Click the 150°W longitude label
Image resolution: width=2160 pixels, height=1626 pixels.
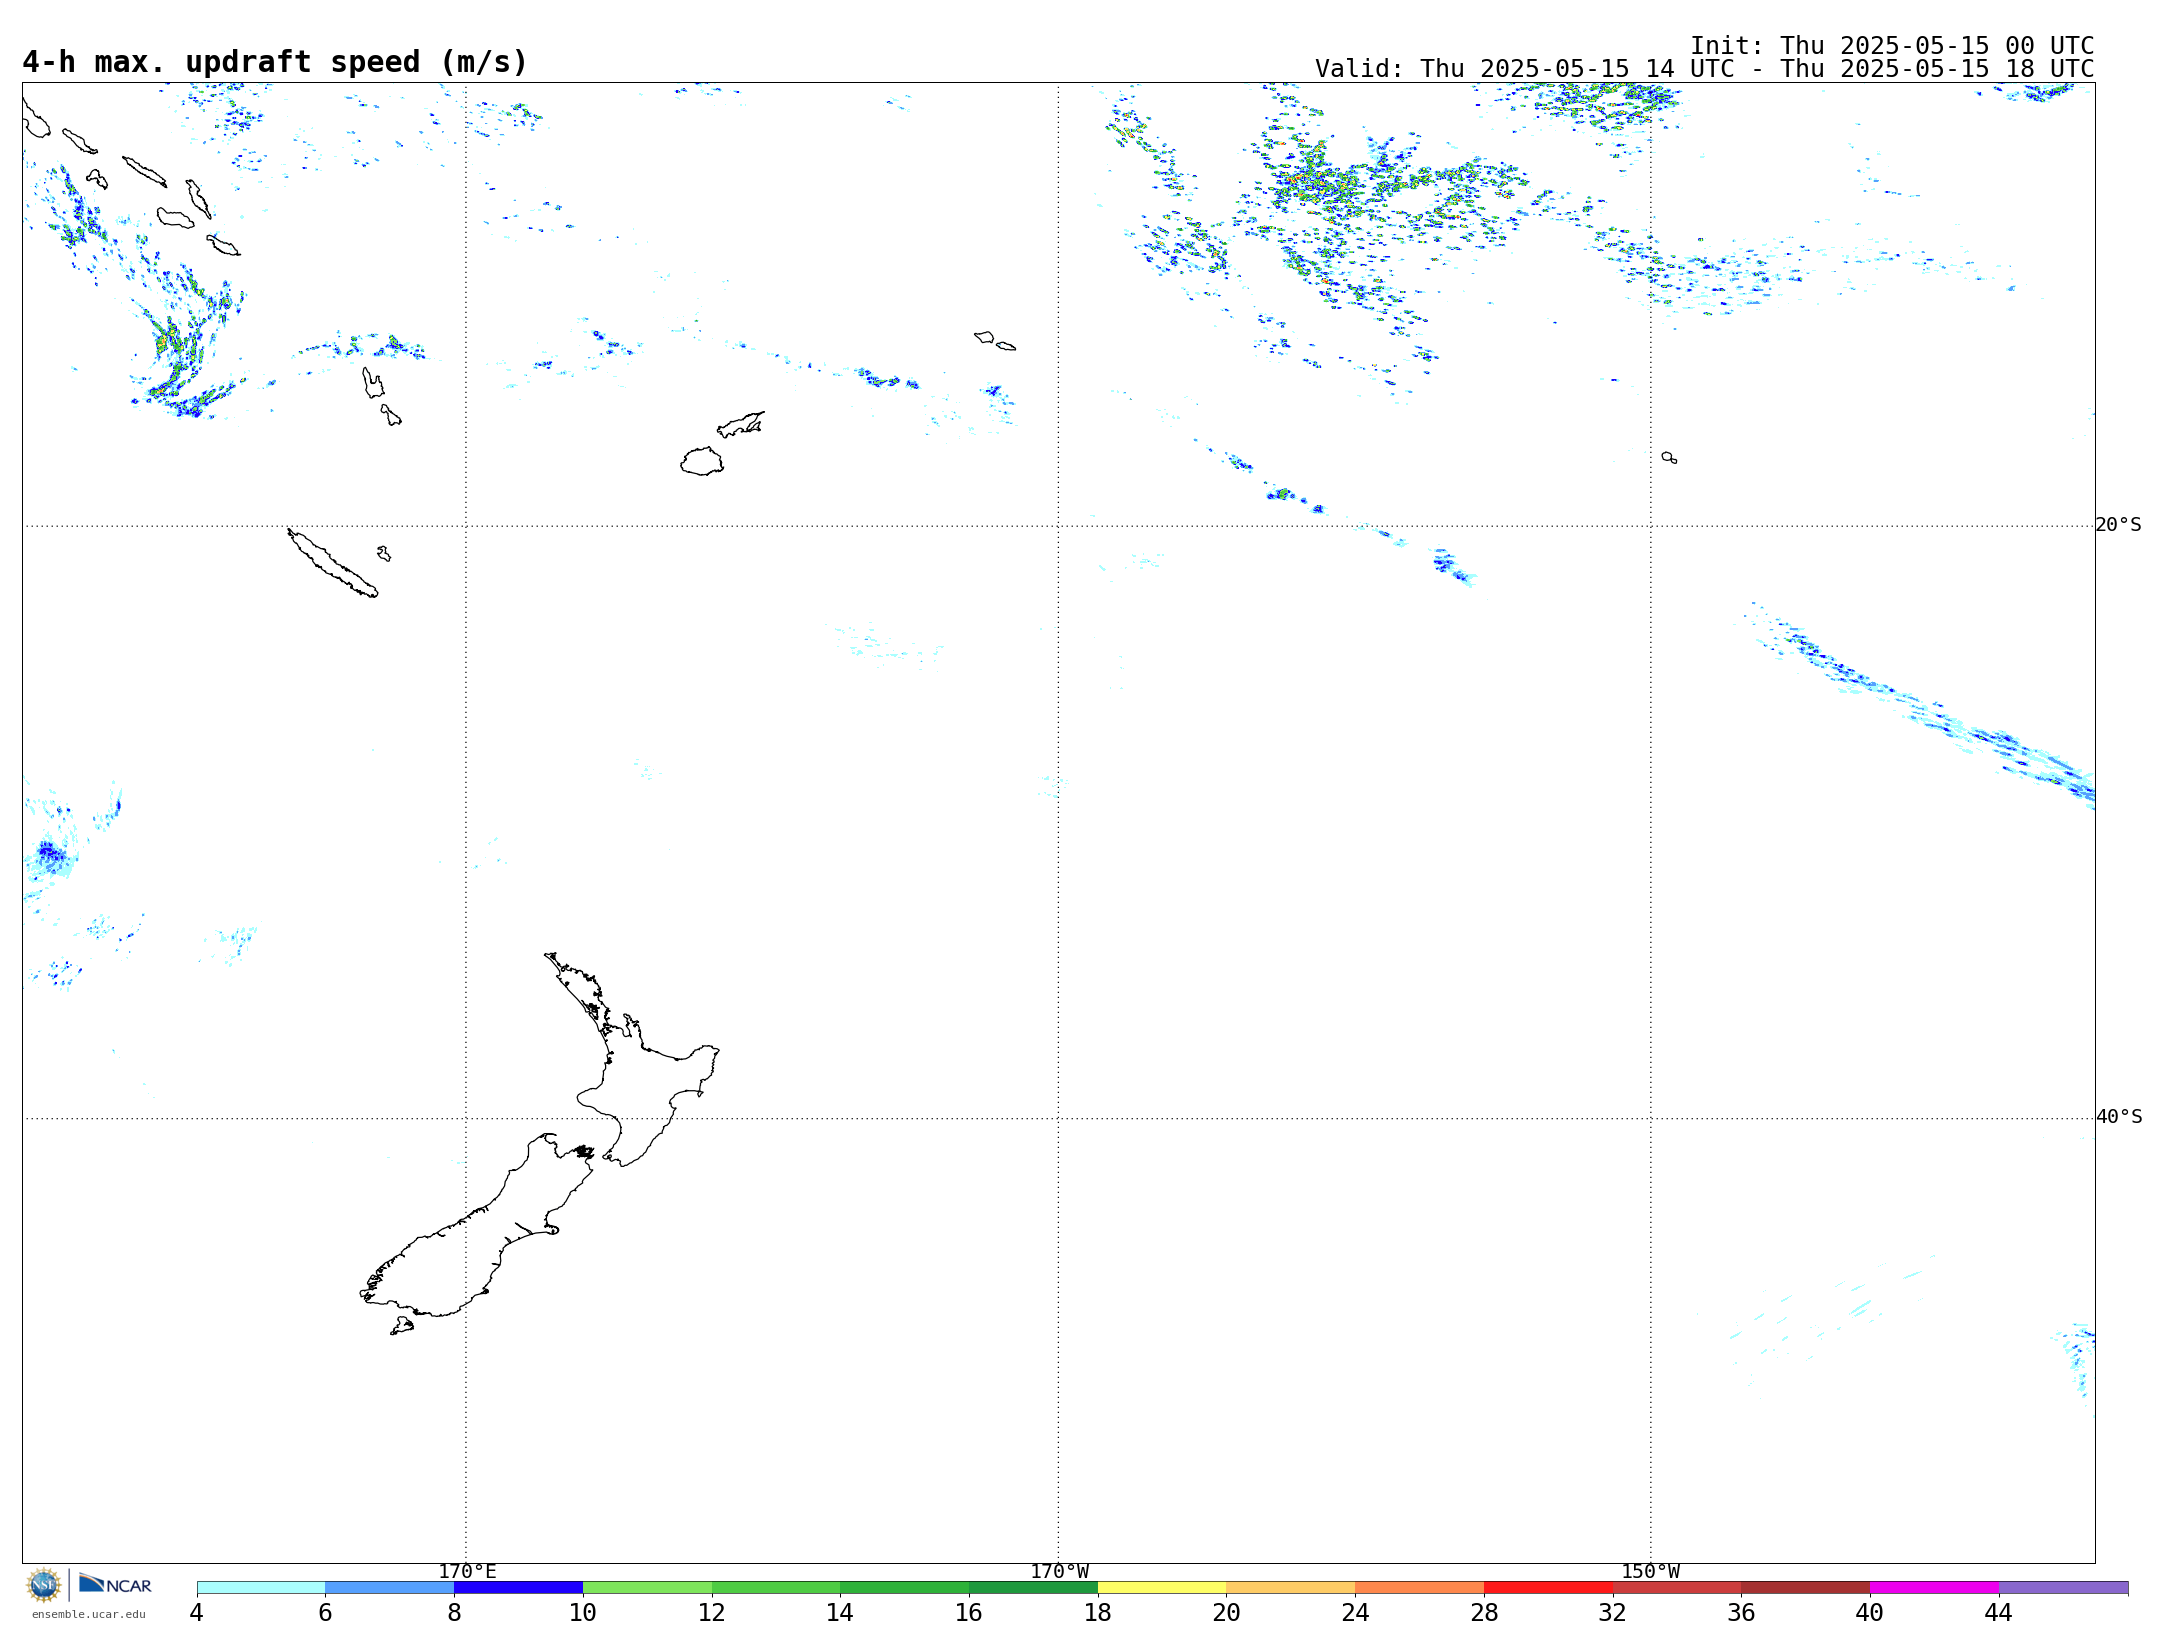[1650, 1571]
